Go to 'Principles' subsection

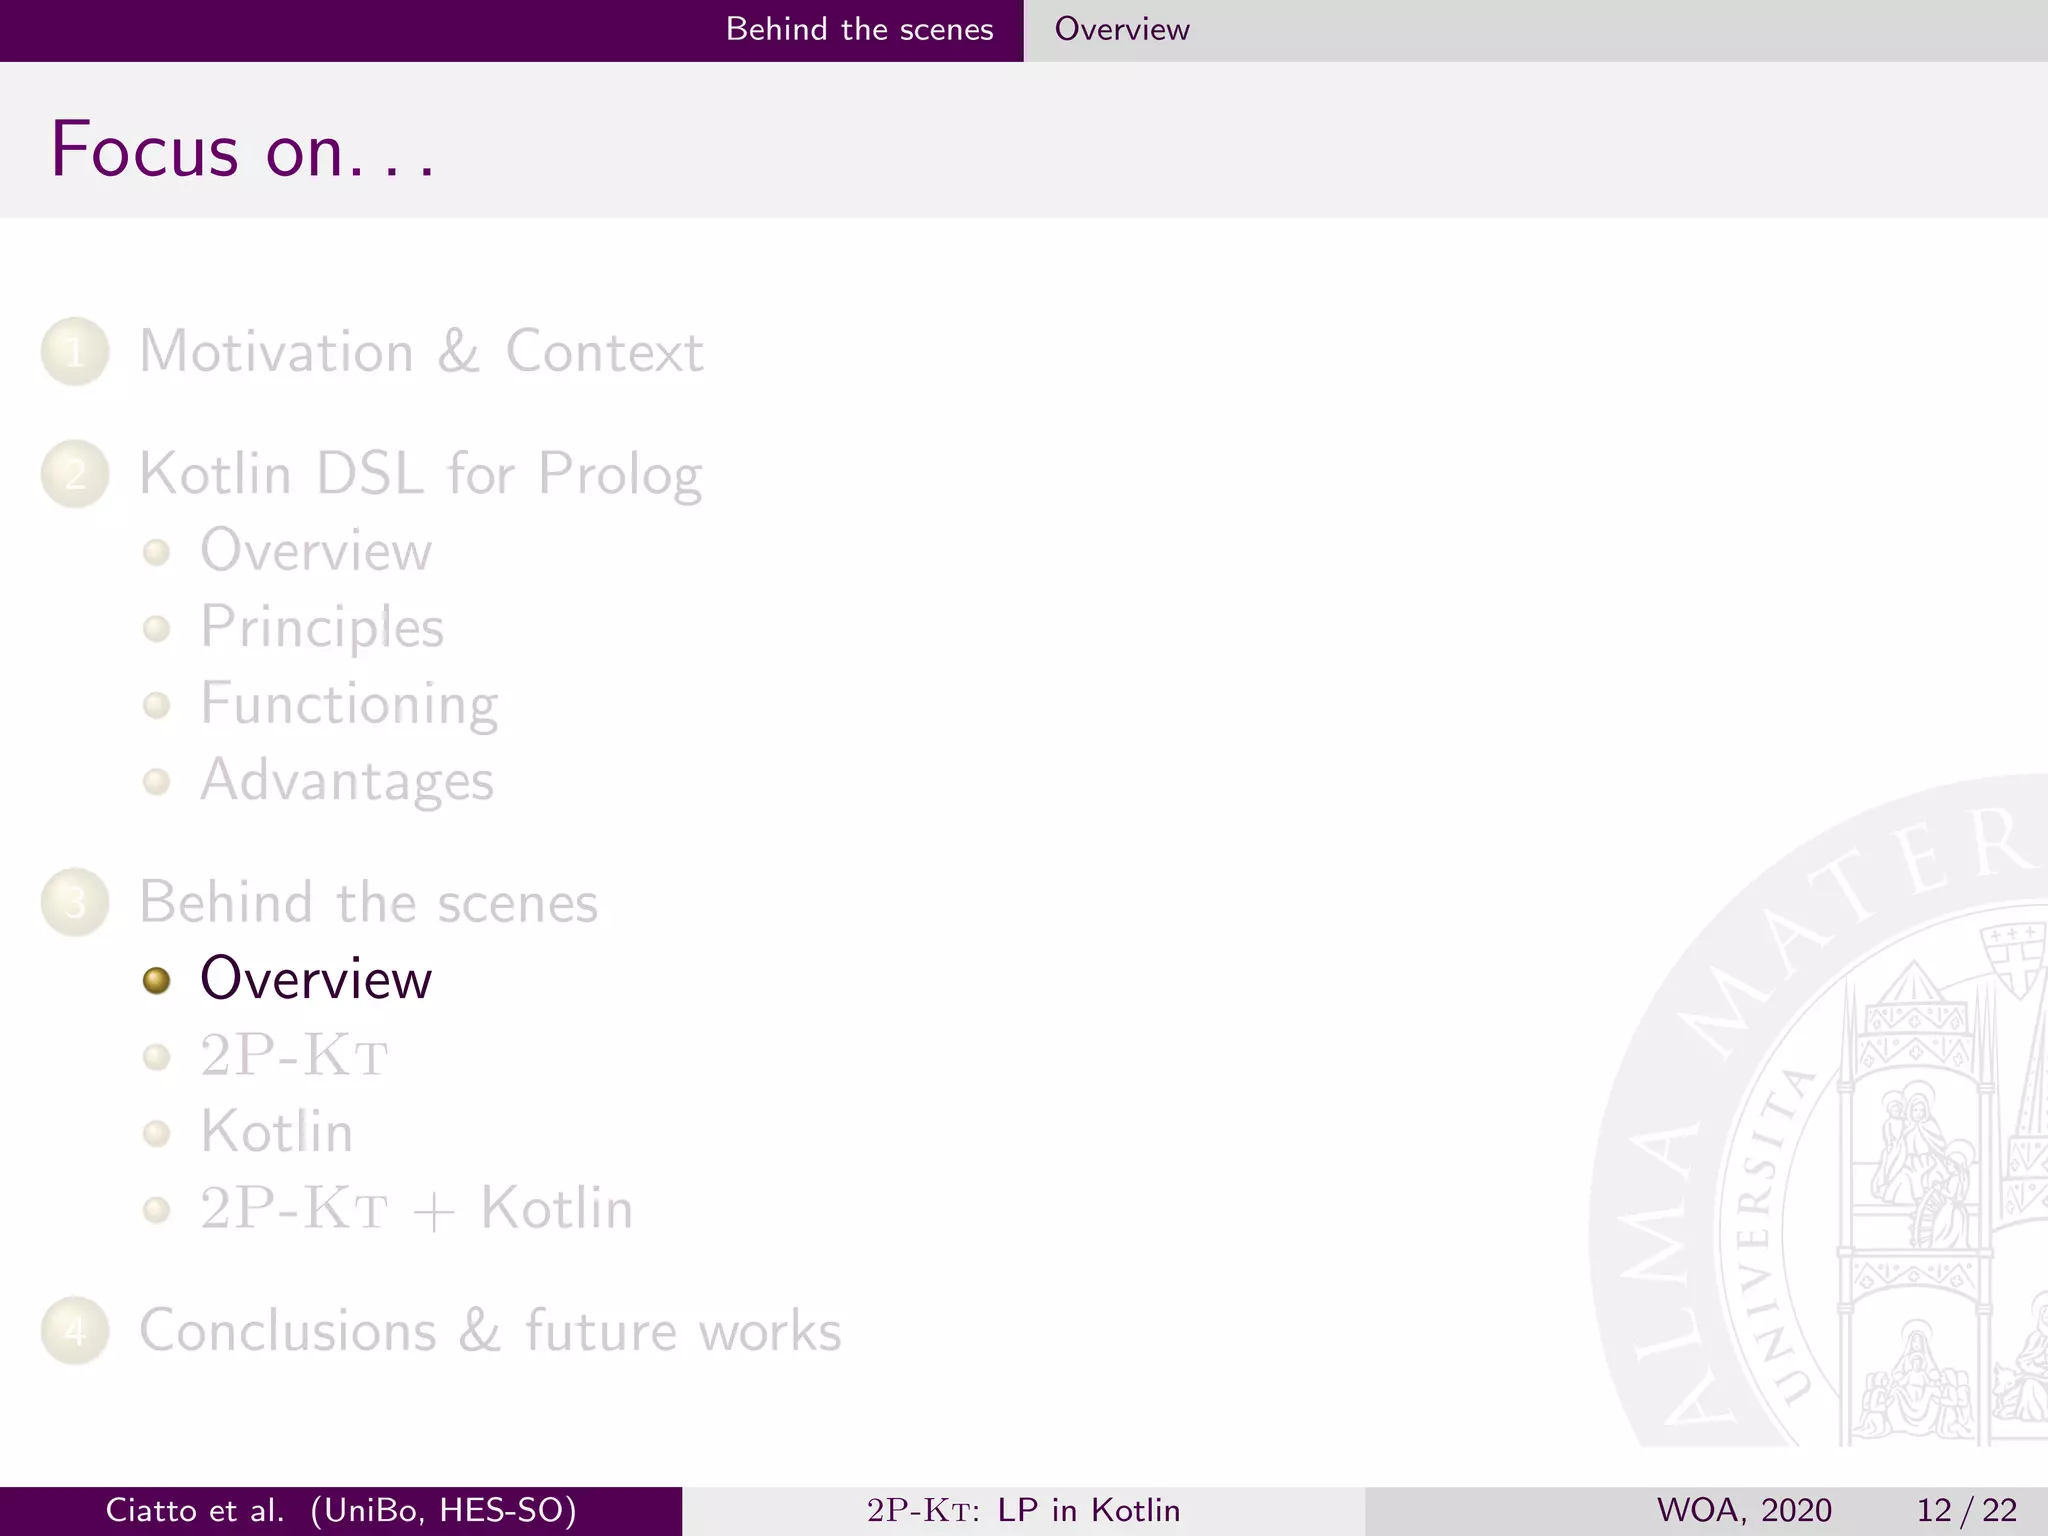coord(322,628)
